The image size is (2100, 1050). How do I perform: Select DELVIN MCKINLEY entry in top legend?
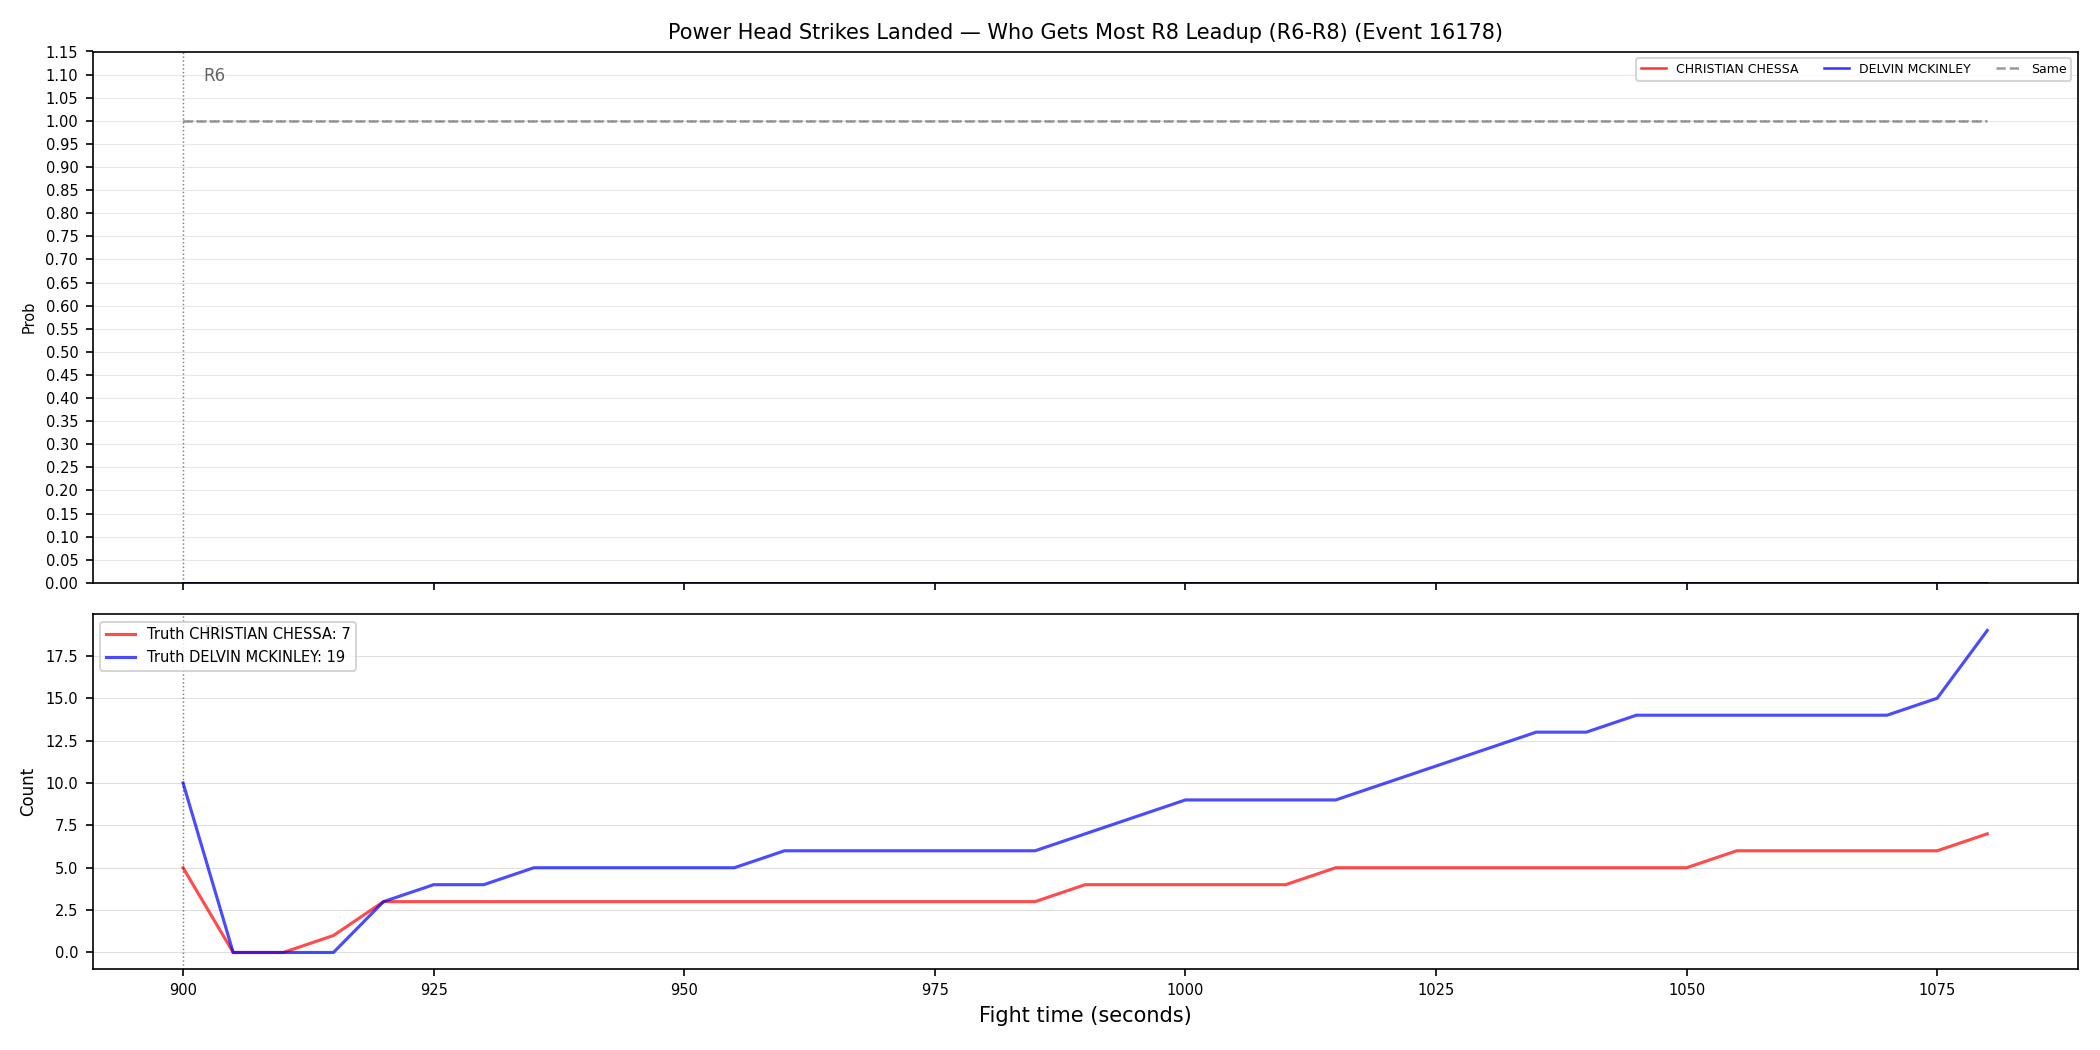tap(1897, 69)
